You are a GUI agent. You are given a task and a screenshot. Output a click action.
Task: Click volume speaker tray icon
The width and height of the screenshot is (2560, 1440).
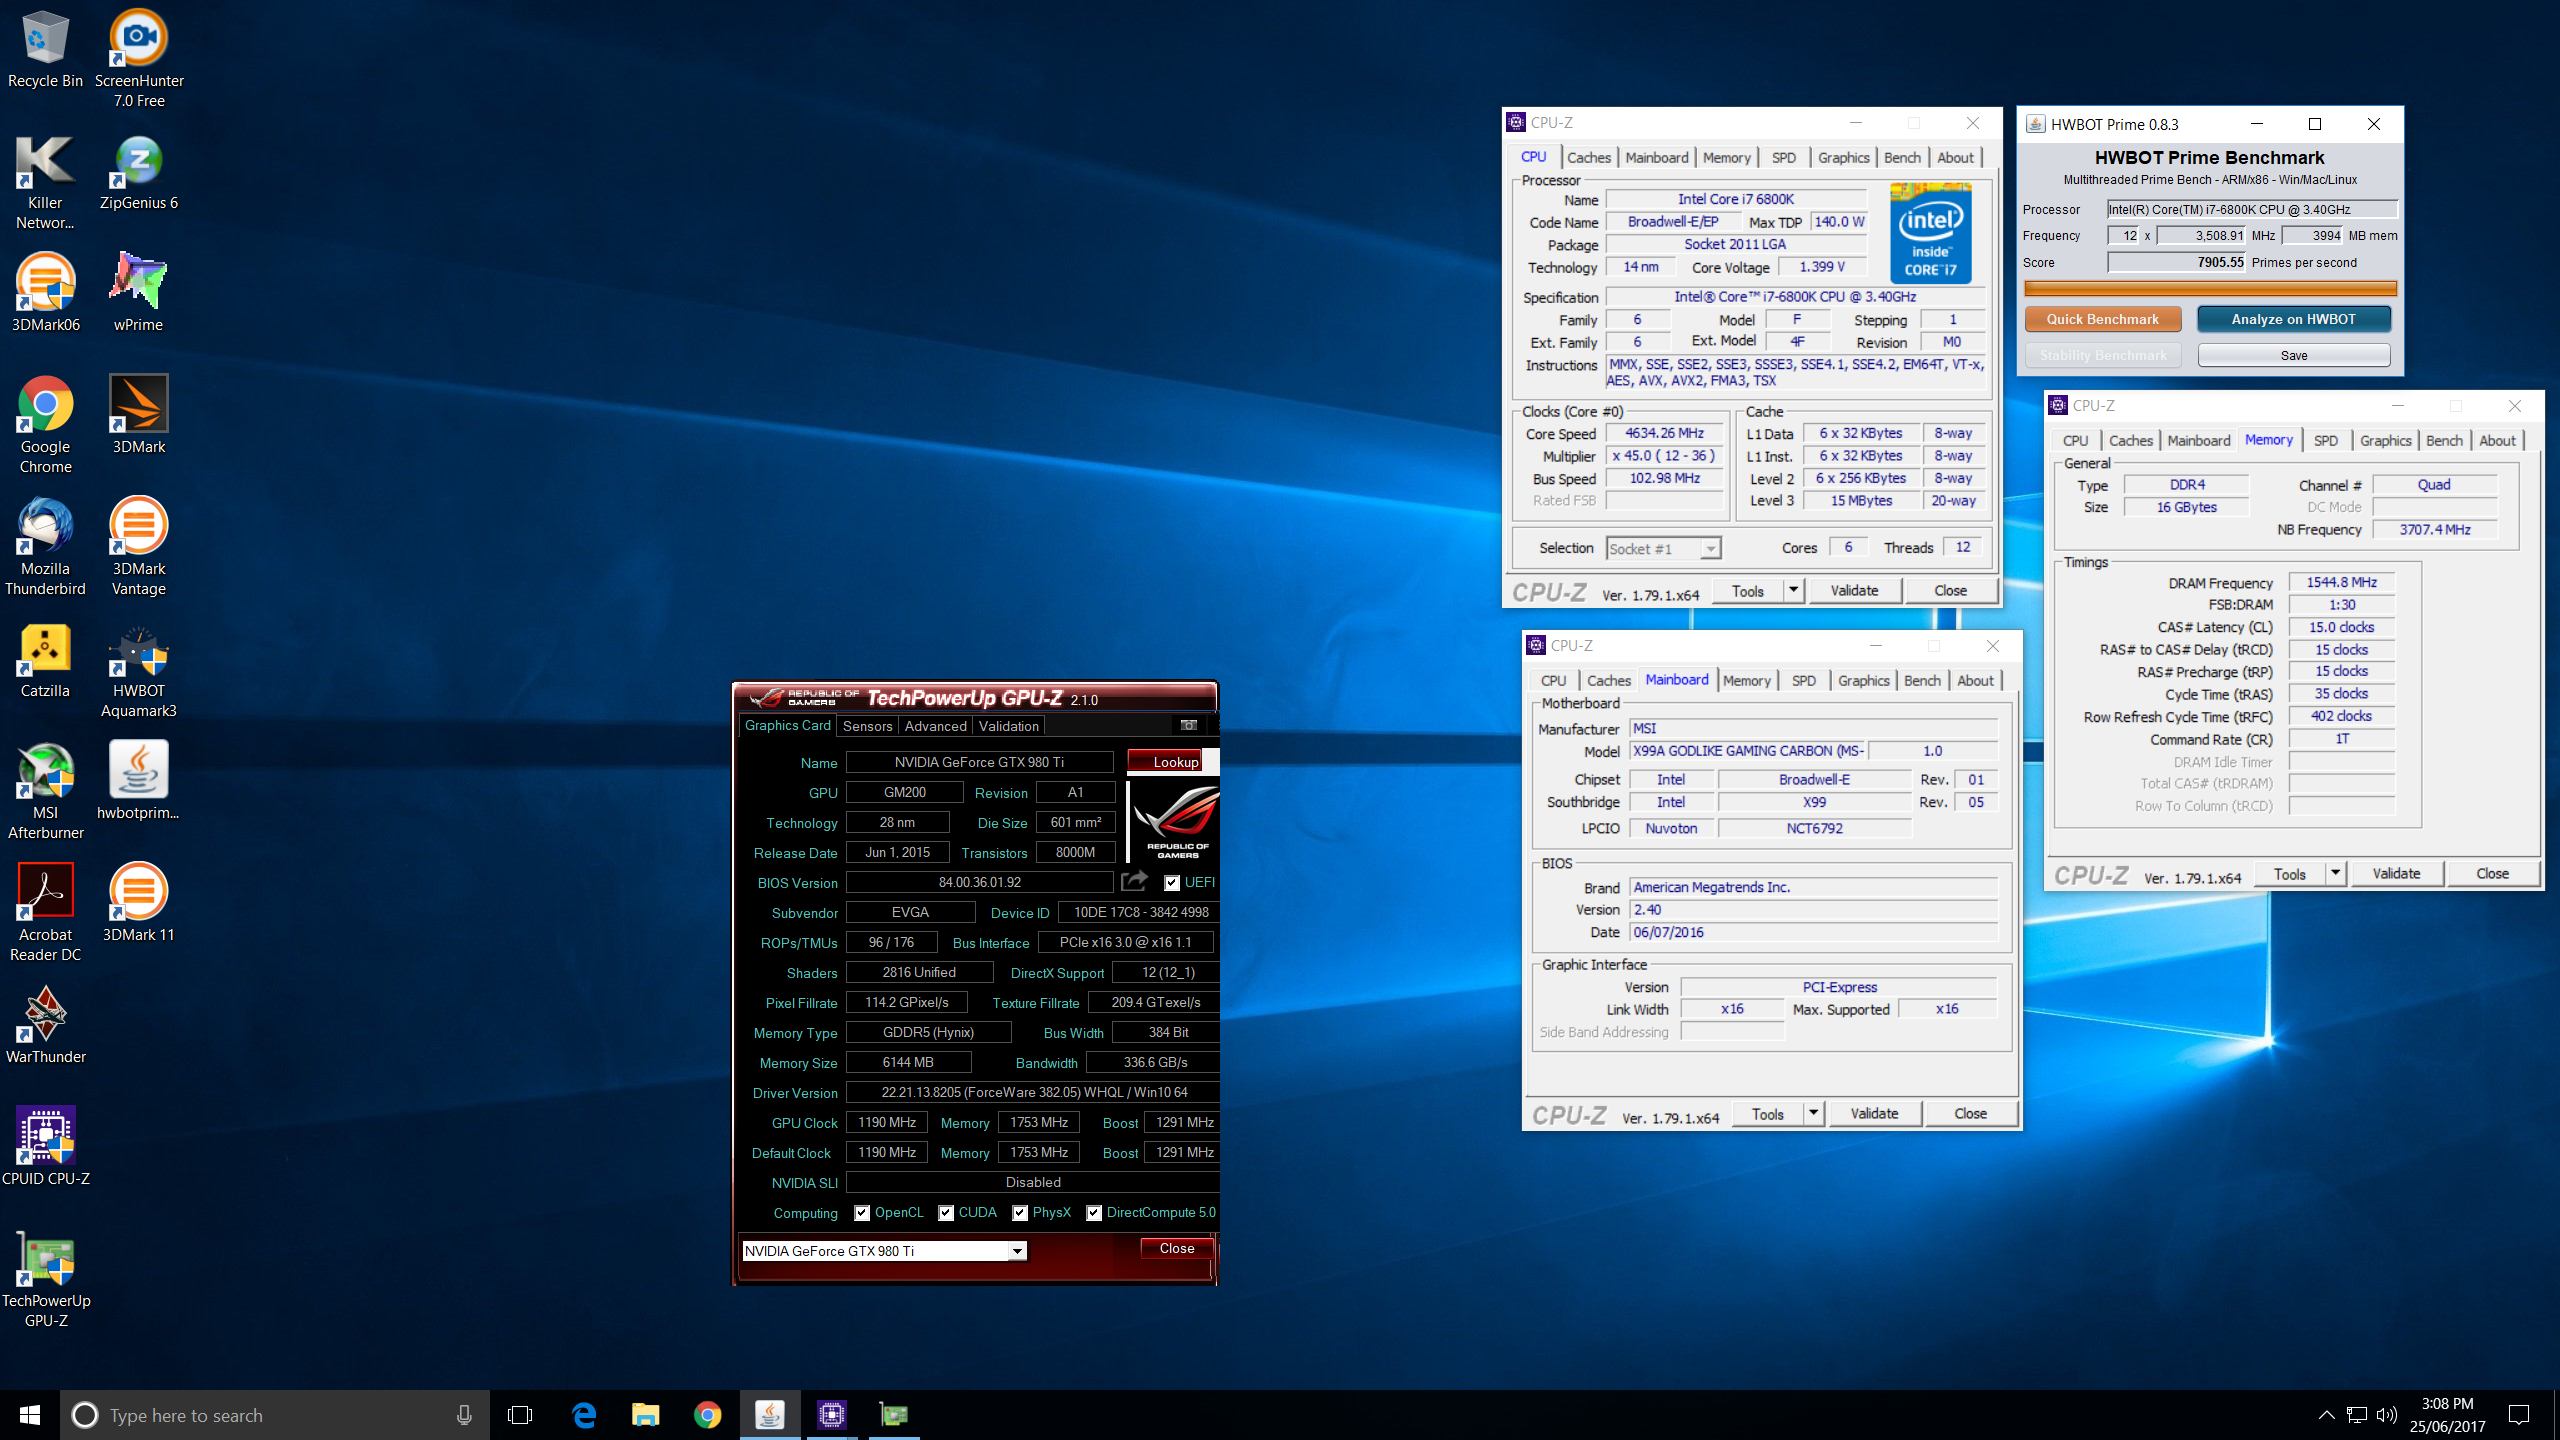(x=2386, y=1415)
